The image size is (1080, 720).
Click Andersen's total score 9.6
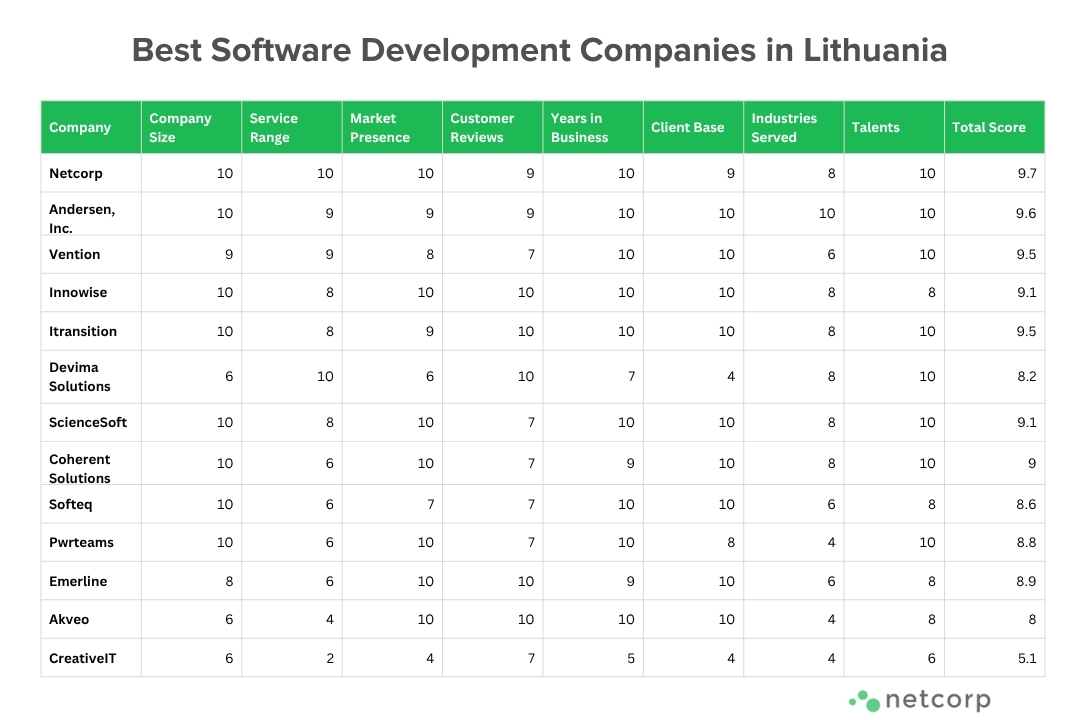(x=1026, y=213)
